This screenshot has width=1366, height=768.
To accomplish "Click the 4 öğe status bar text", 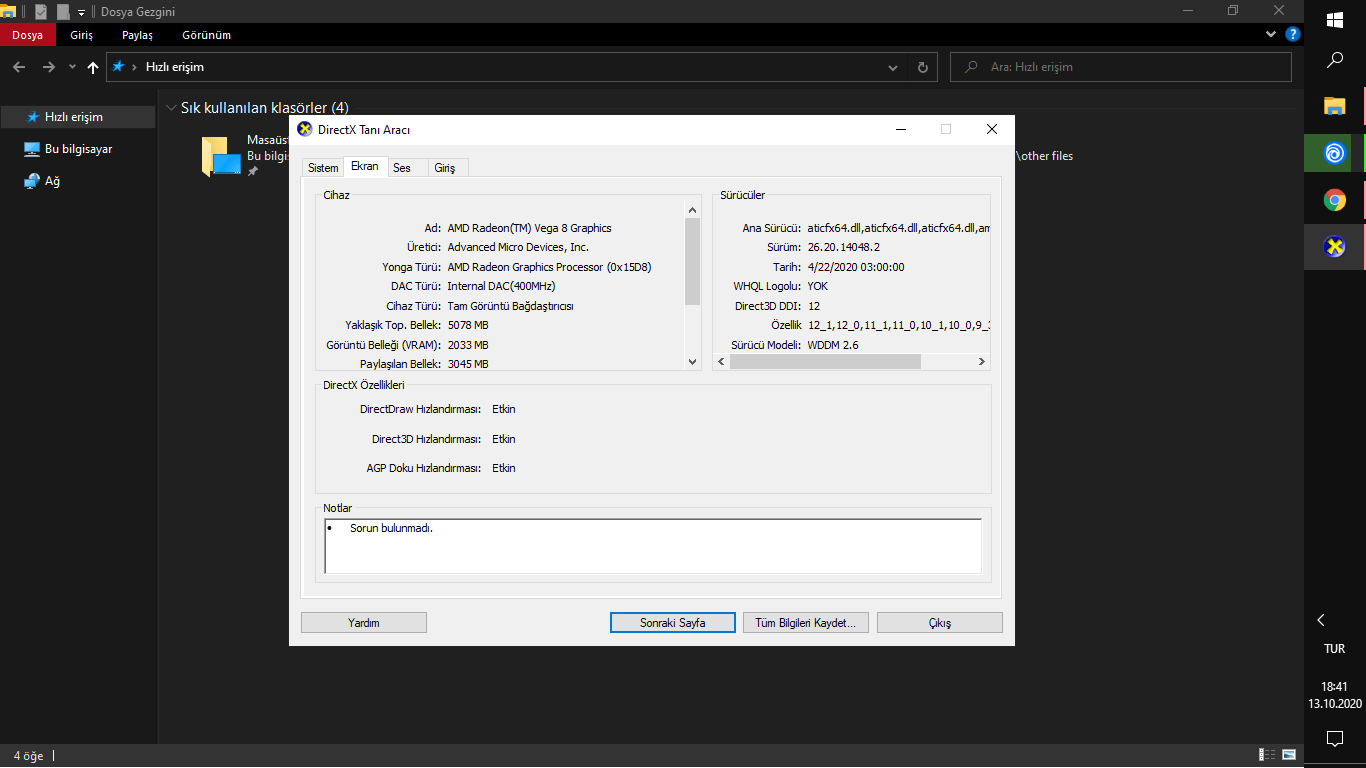I will (28, 755).
